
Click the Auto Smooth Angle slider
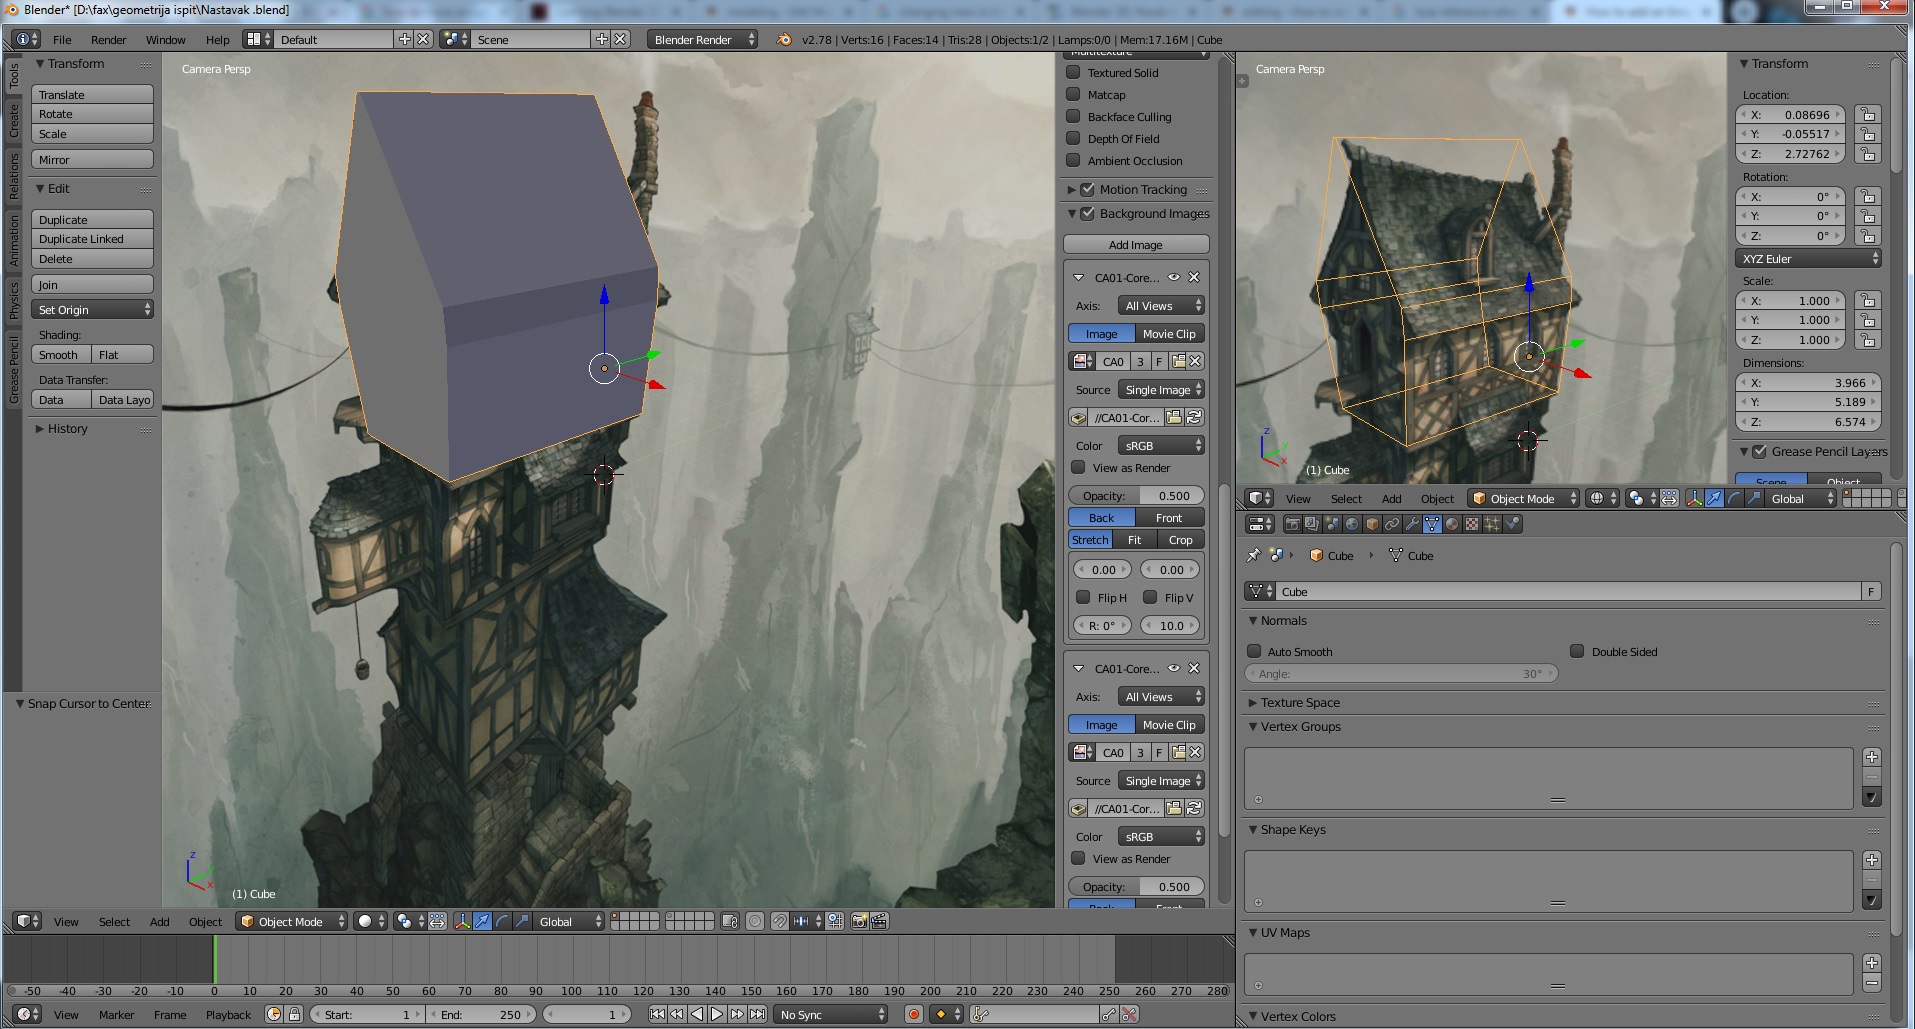(x=1401, y=673)
